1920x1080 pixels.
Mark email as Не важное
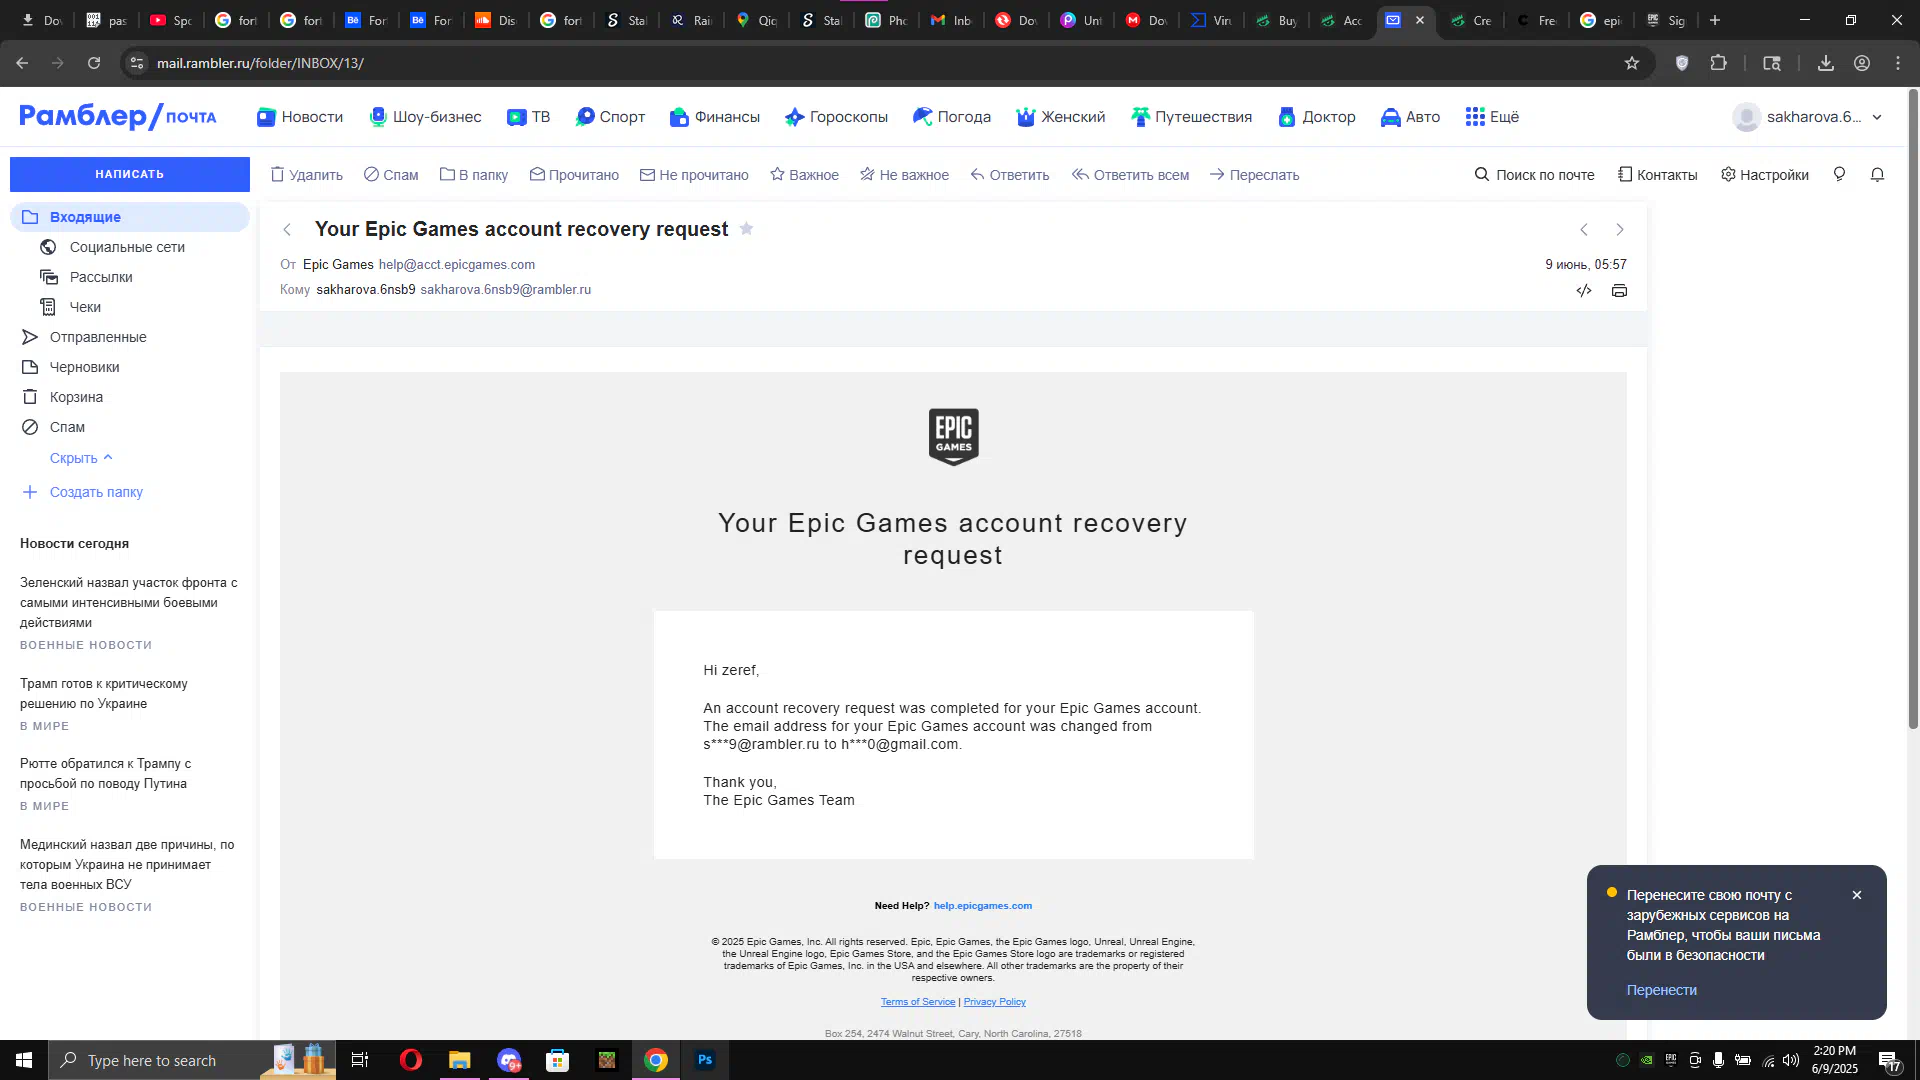904,175
